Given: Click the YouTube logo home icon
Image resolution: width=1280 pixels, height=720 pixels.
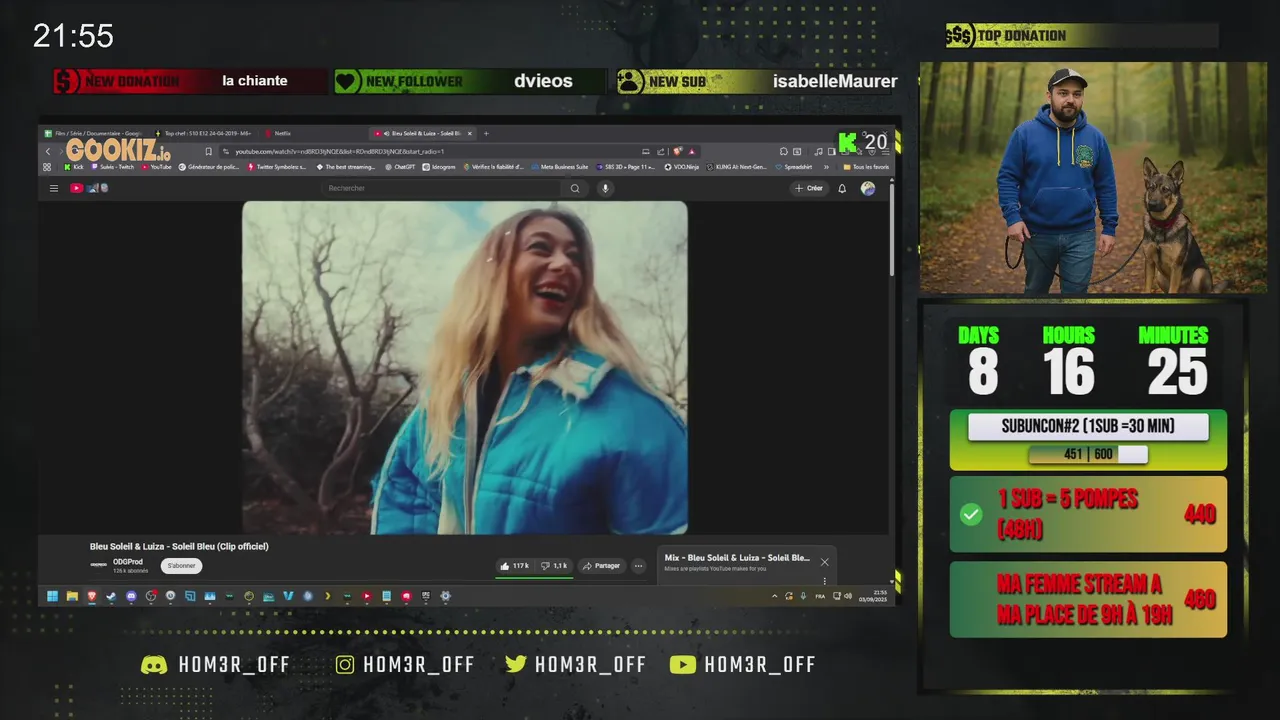Looking at the screenshot, I should (76, 188).
